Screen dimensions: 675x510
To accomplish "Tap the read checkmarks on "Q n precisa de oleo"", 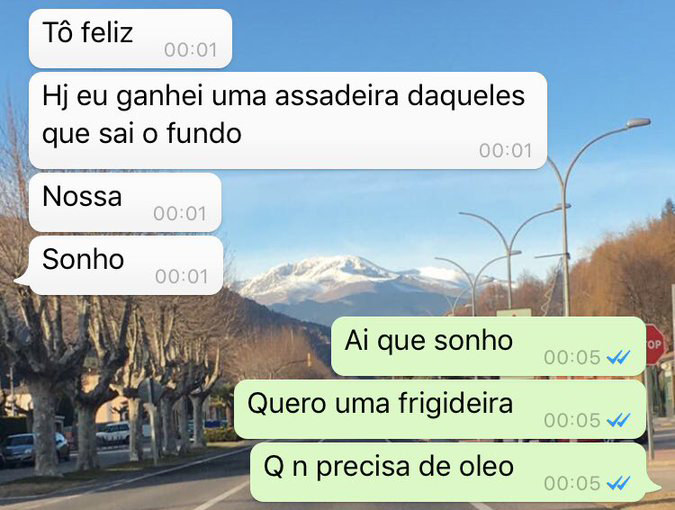I will click(619, 483).
